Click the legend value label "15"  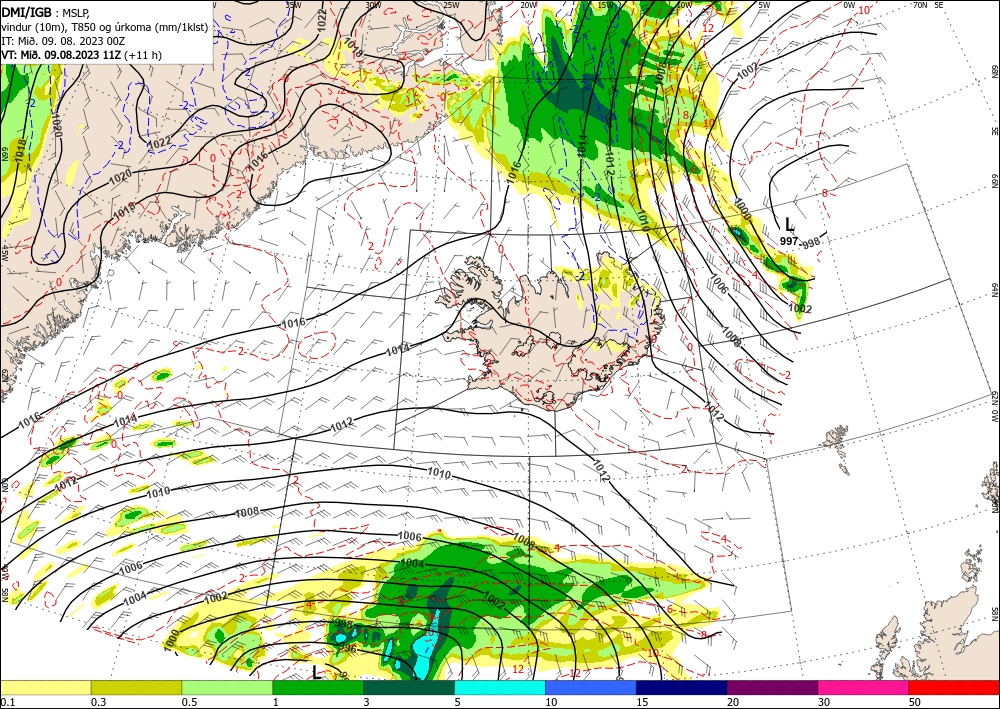click(642, 702)
